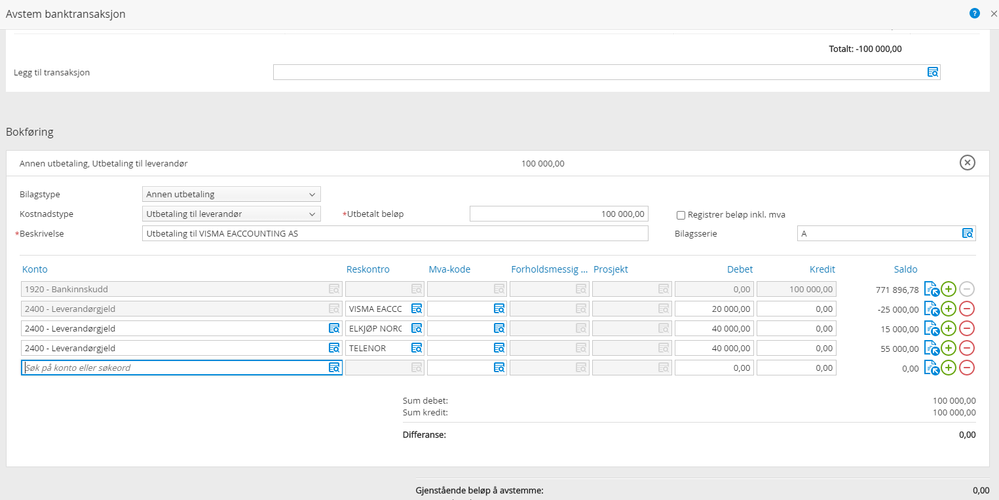View account details for 15 000,00 saldo row
This screenshot has width=999, height=500.
coord(931,329)
